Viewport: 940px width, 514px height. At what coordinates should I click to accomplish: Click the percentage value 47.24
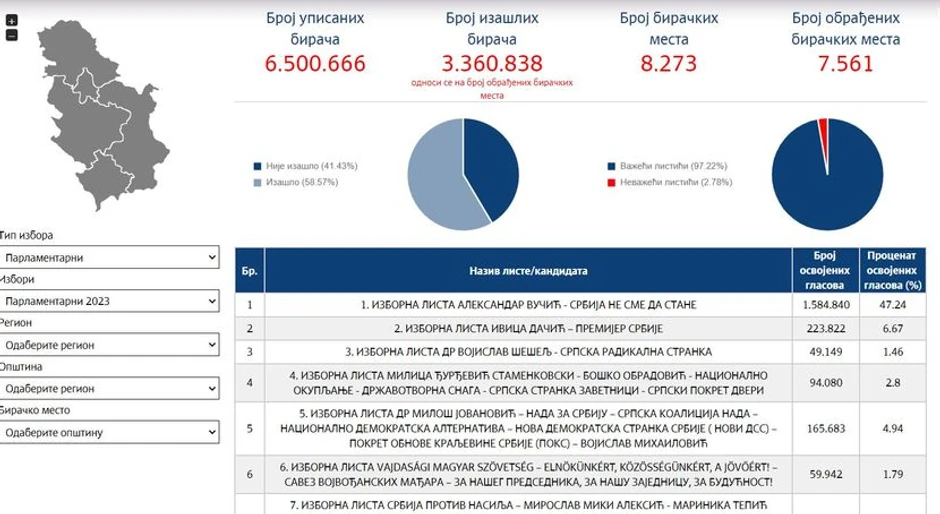[893, 305]
